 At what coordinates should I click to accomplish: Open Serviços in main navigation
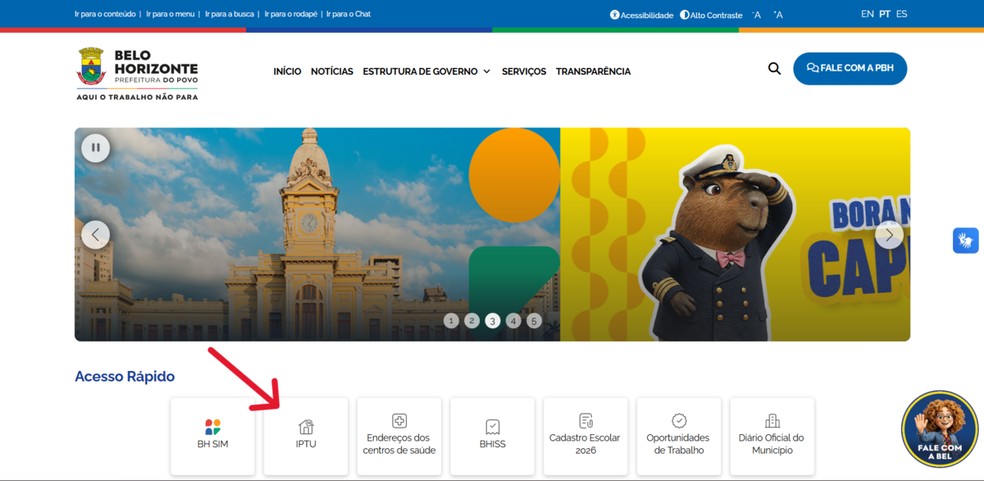[x=524, y=72]
